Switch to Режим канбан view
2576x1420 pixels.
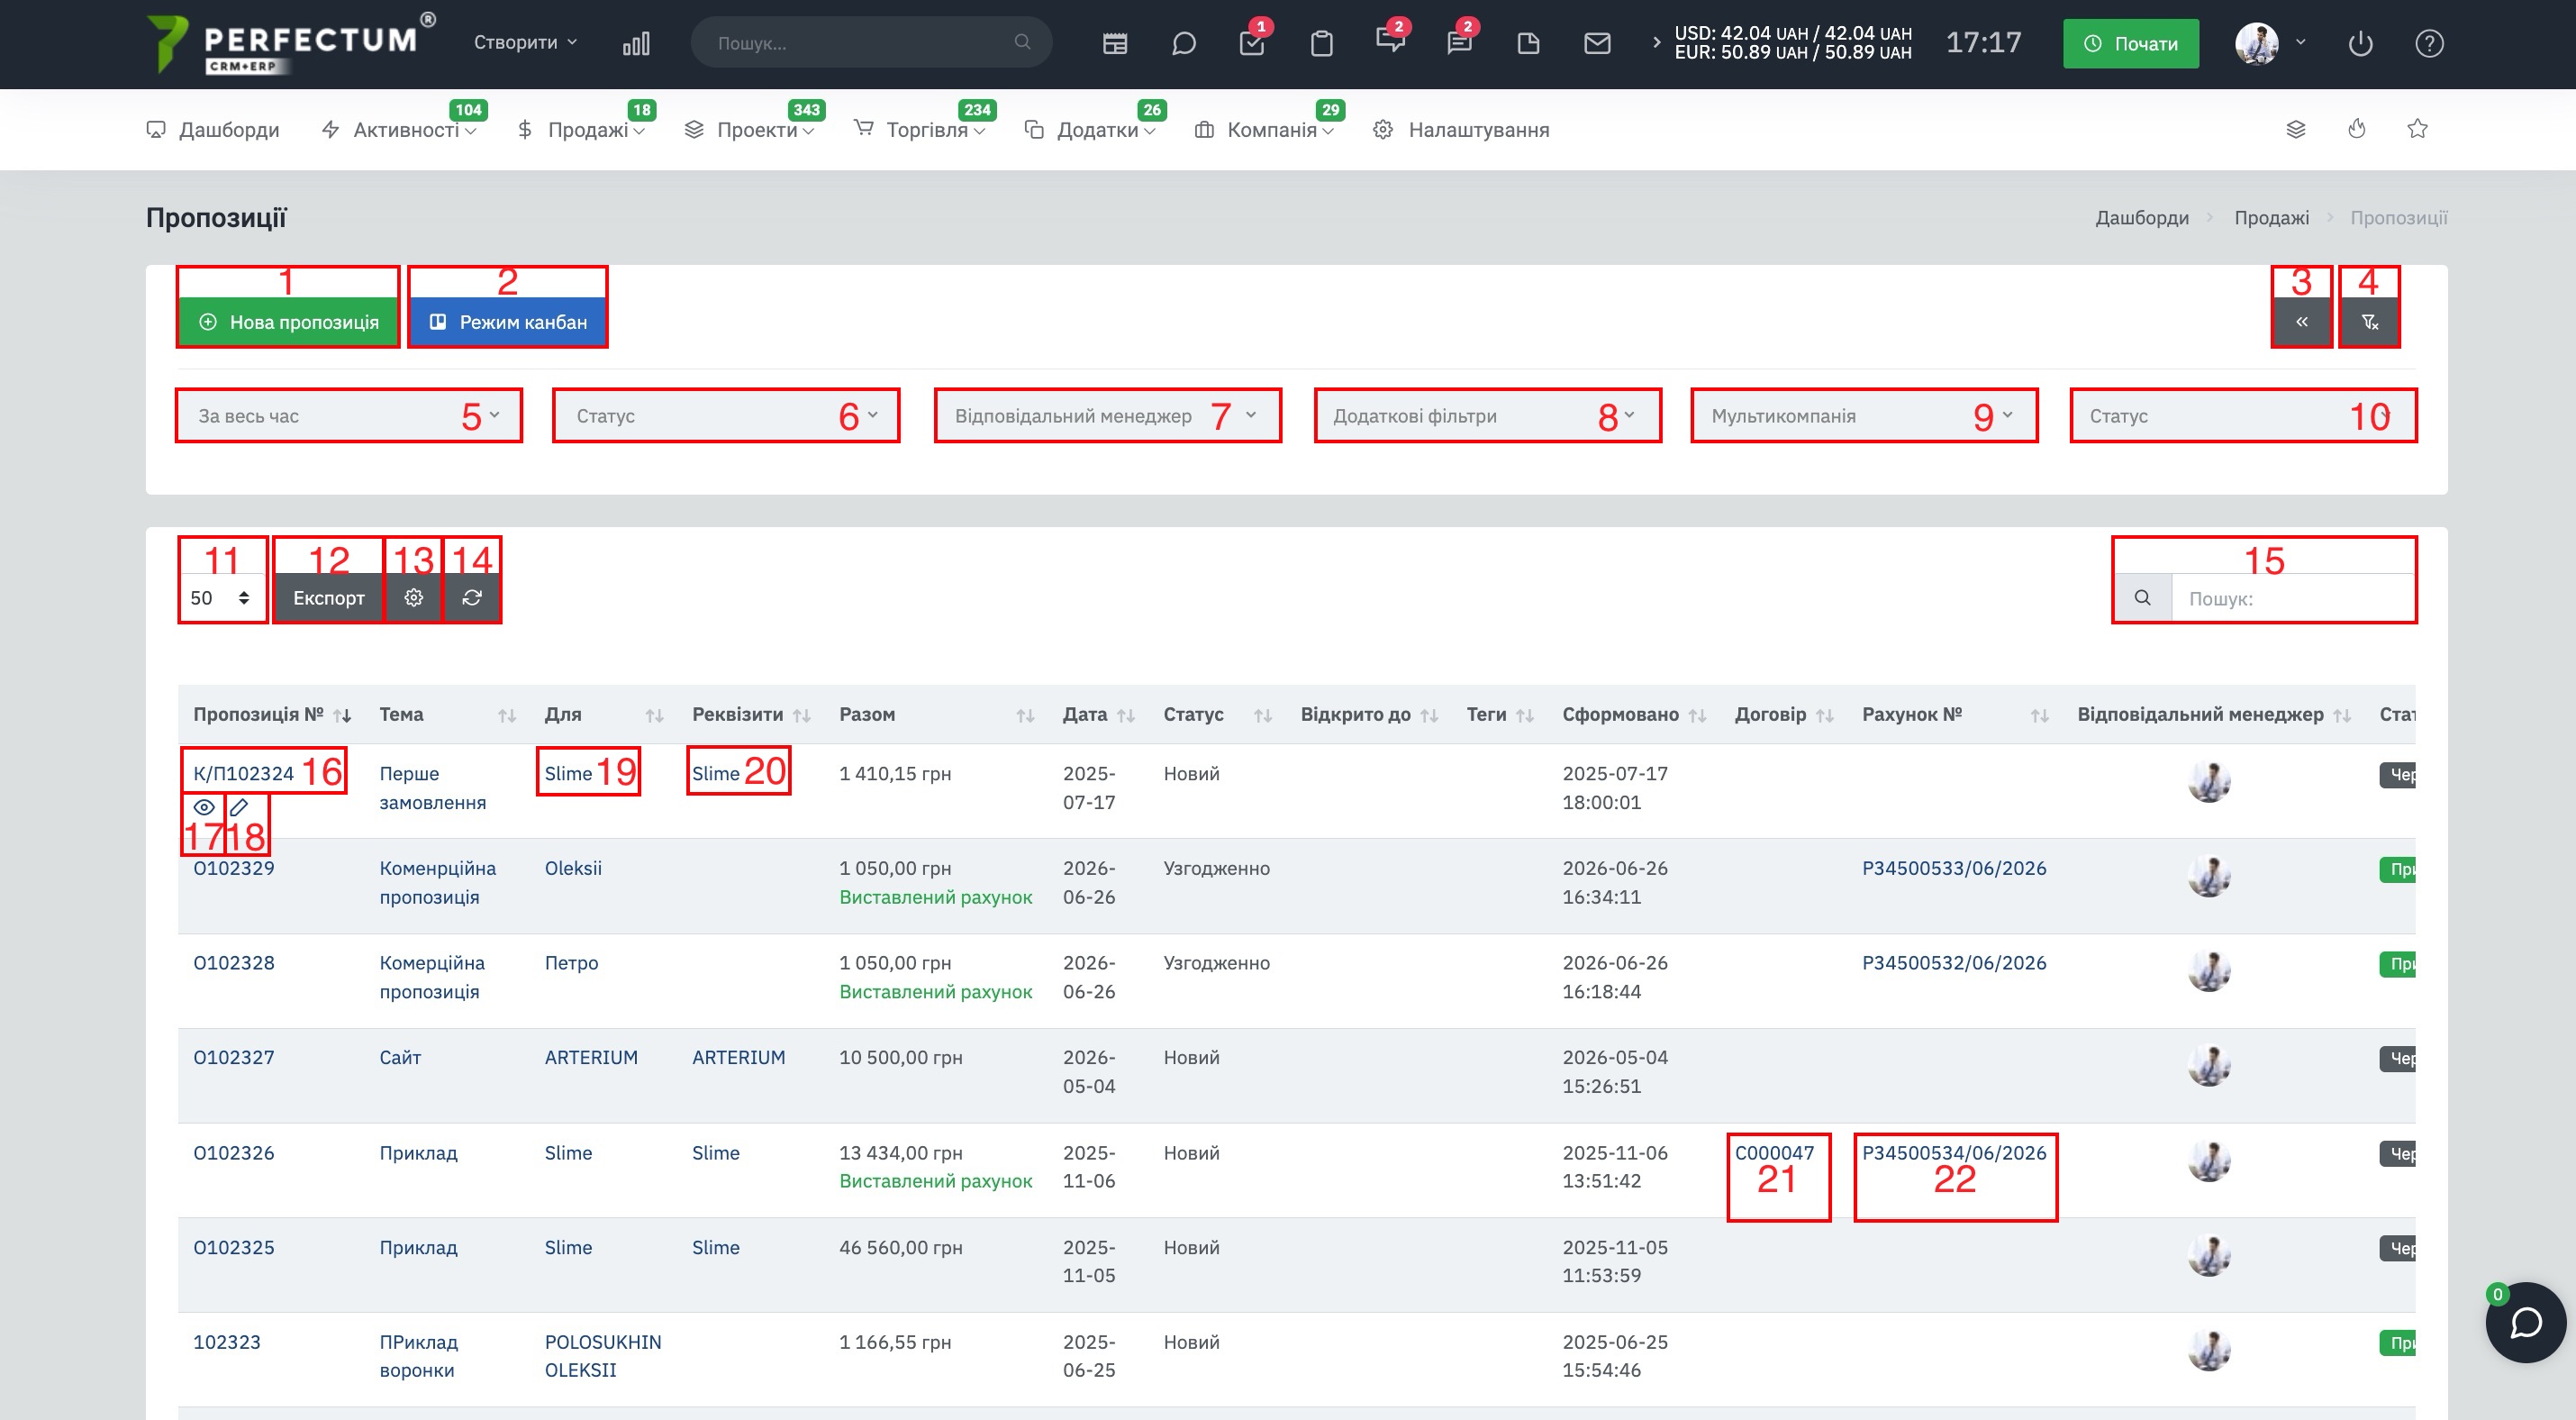click(x=508, y=322)
